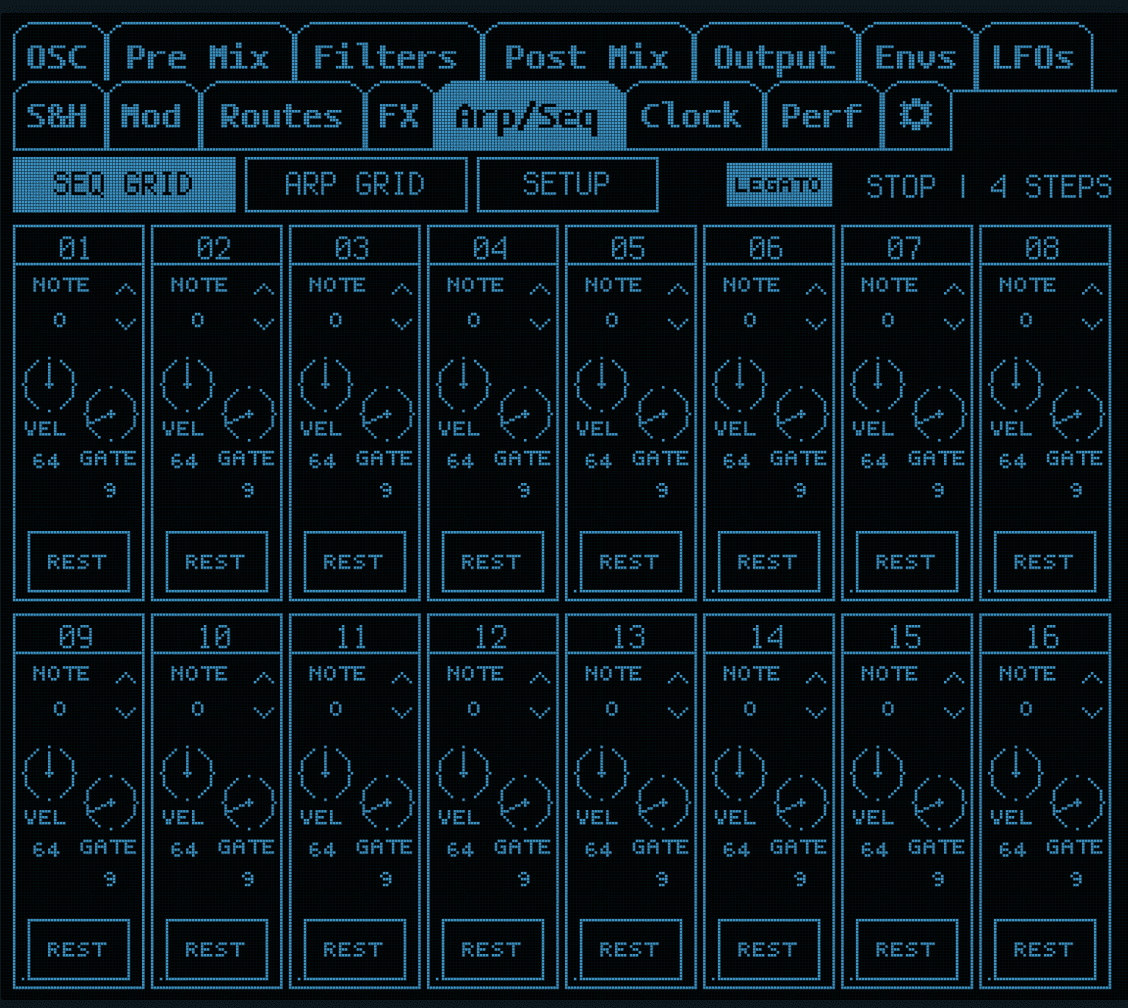Image resolution: width=1128 pixels, height=1008 pixels.
Task: Decrease note with step 01 down arrow
Action: click(126, 324)
